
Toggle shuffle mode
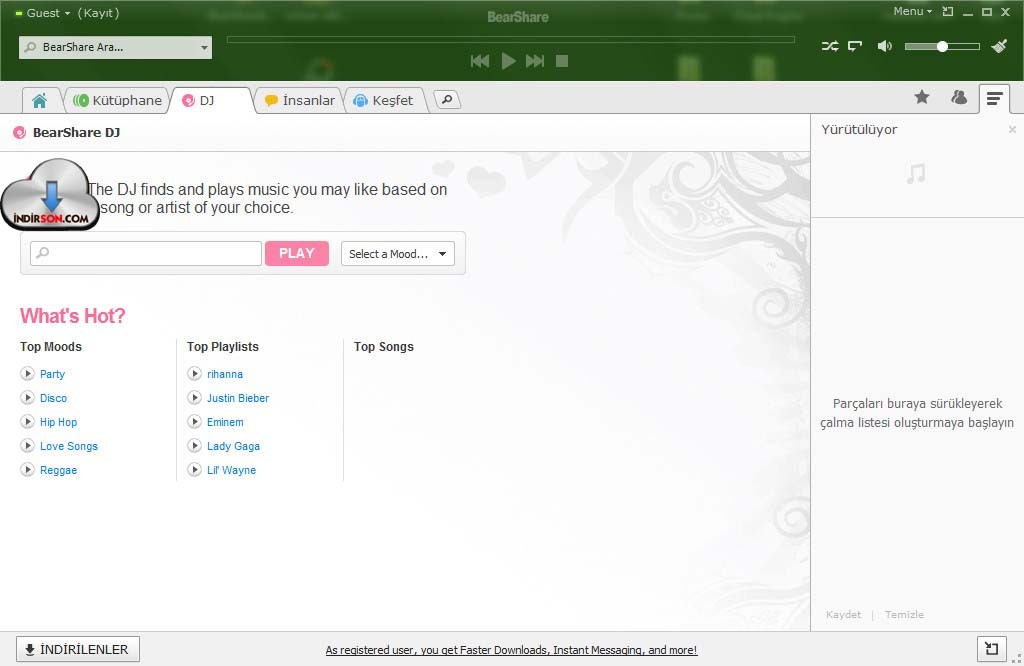830,46
